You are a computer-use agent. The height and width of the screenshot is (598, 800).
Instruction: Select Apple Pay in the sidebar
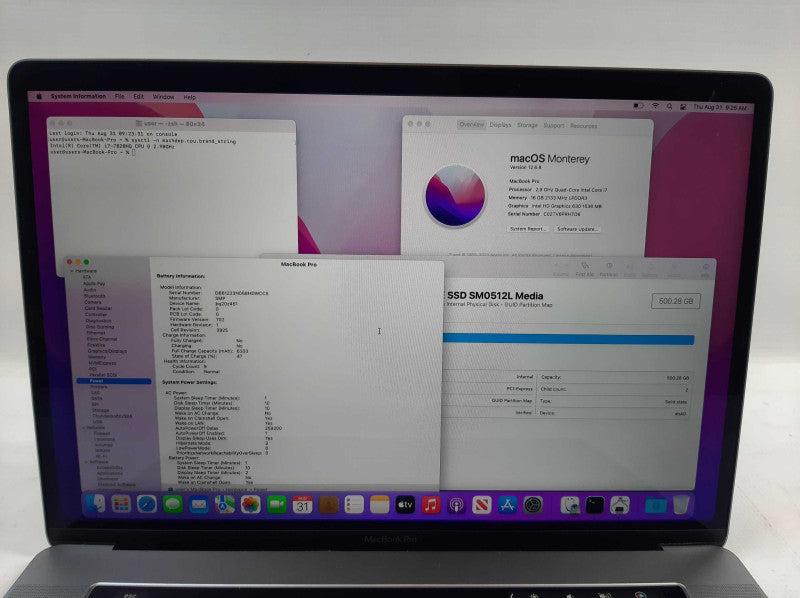pos(94,283)
